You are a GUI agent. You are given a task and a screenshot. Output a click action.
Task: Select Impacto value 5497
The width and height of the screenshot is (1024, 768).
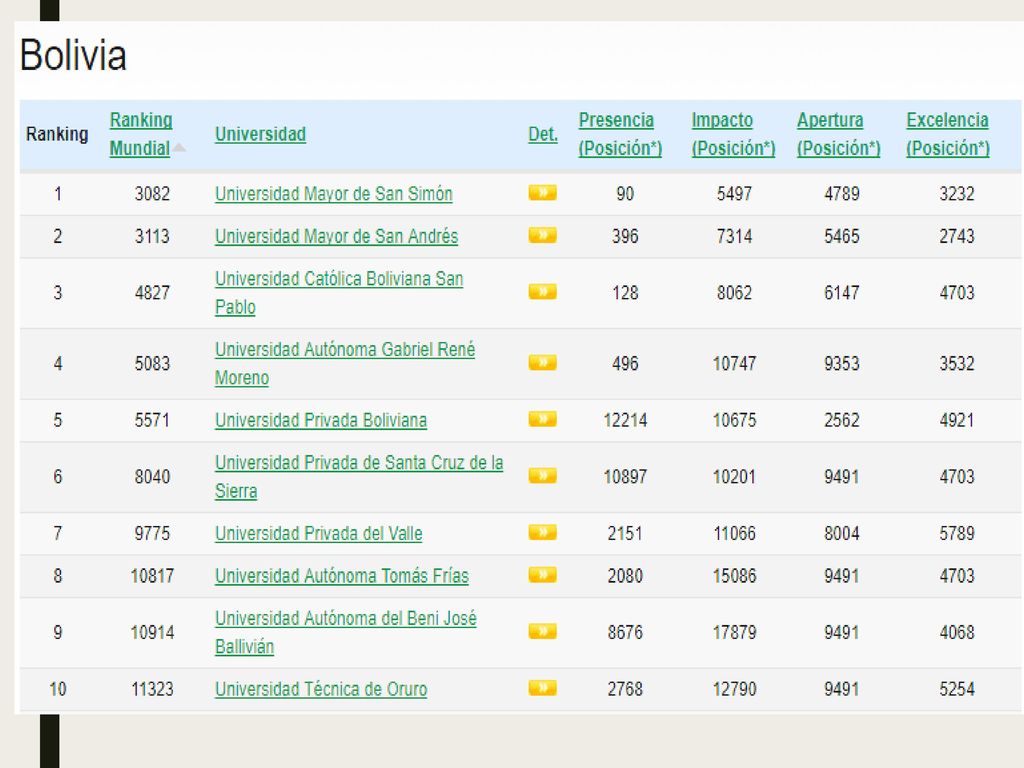click(x=734, y=194)
